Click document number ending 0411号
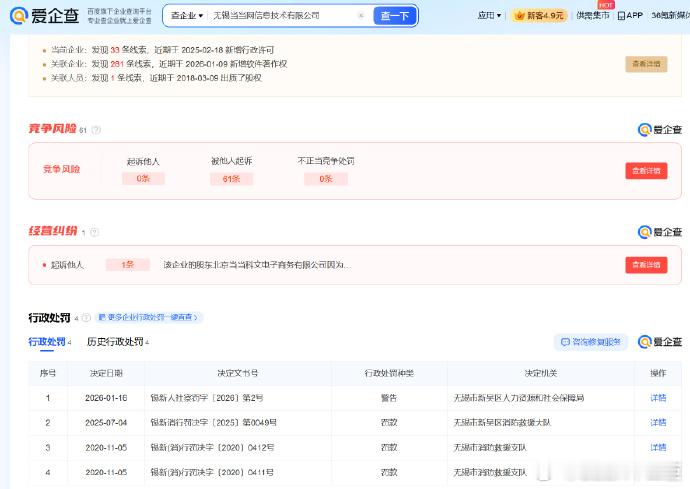This screenshot has width=690, height=489. (212, 472)
